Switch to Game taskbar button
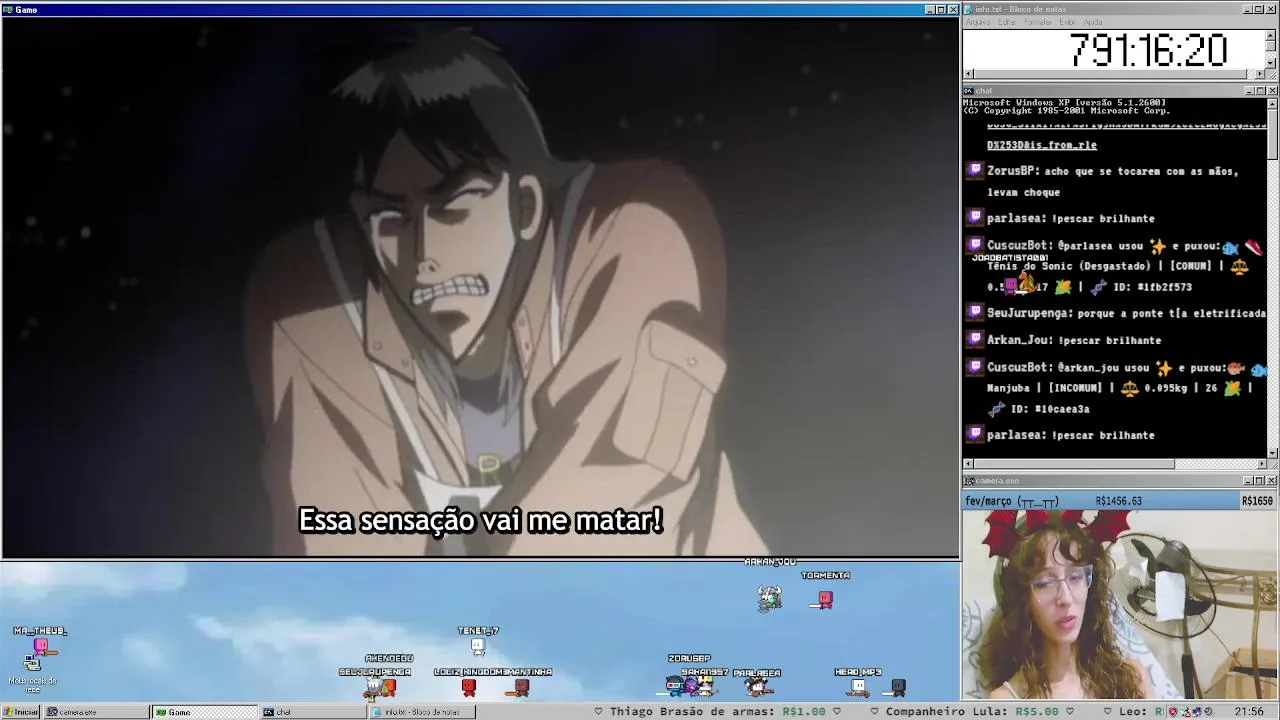Viewport: 1280px width, 720px height. coord(204,712)
